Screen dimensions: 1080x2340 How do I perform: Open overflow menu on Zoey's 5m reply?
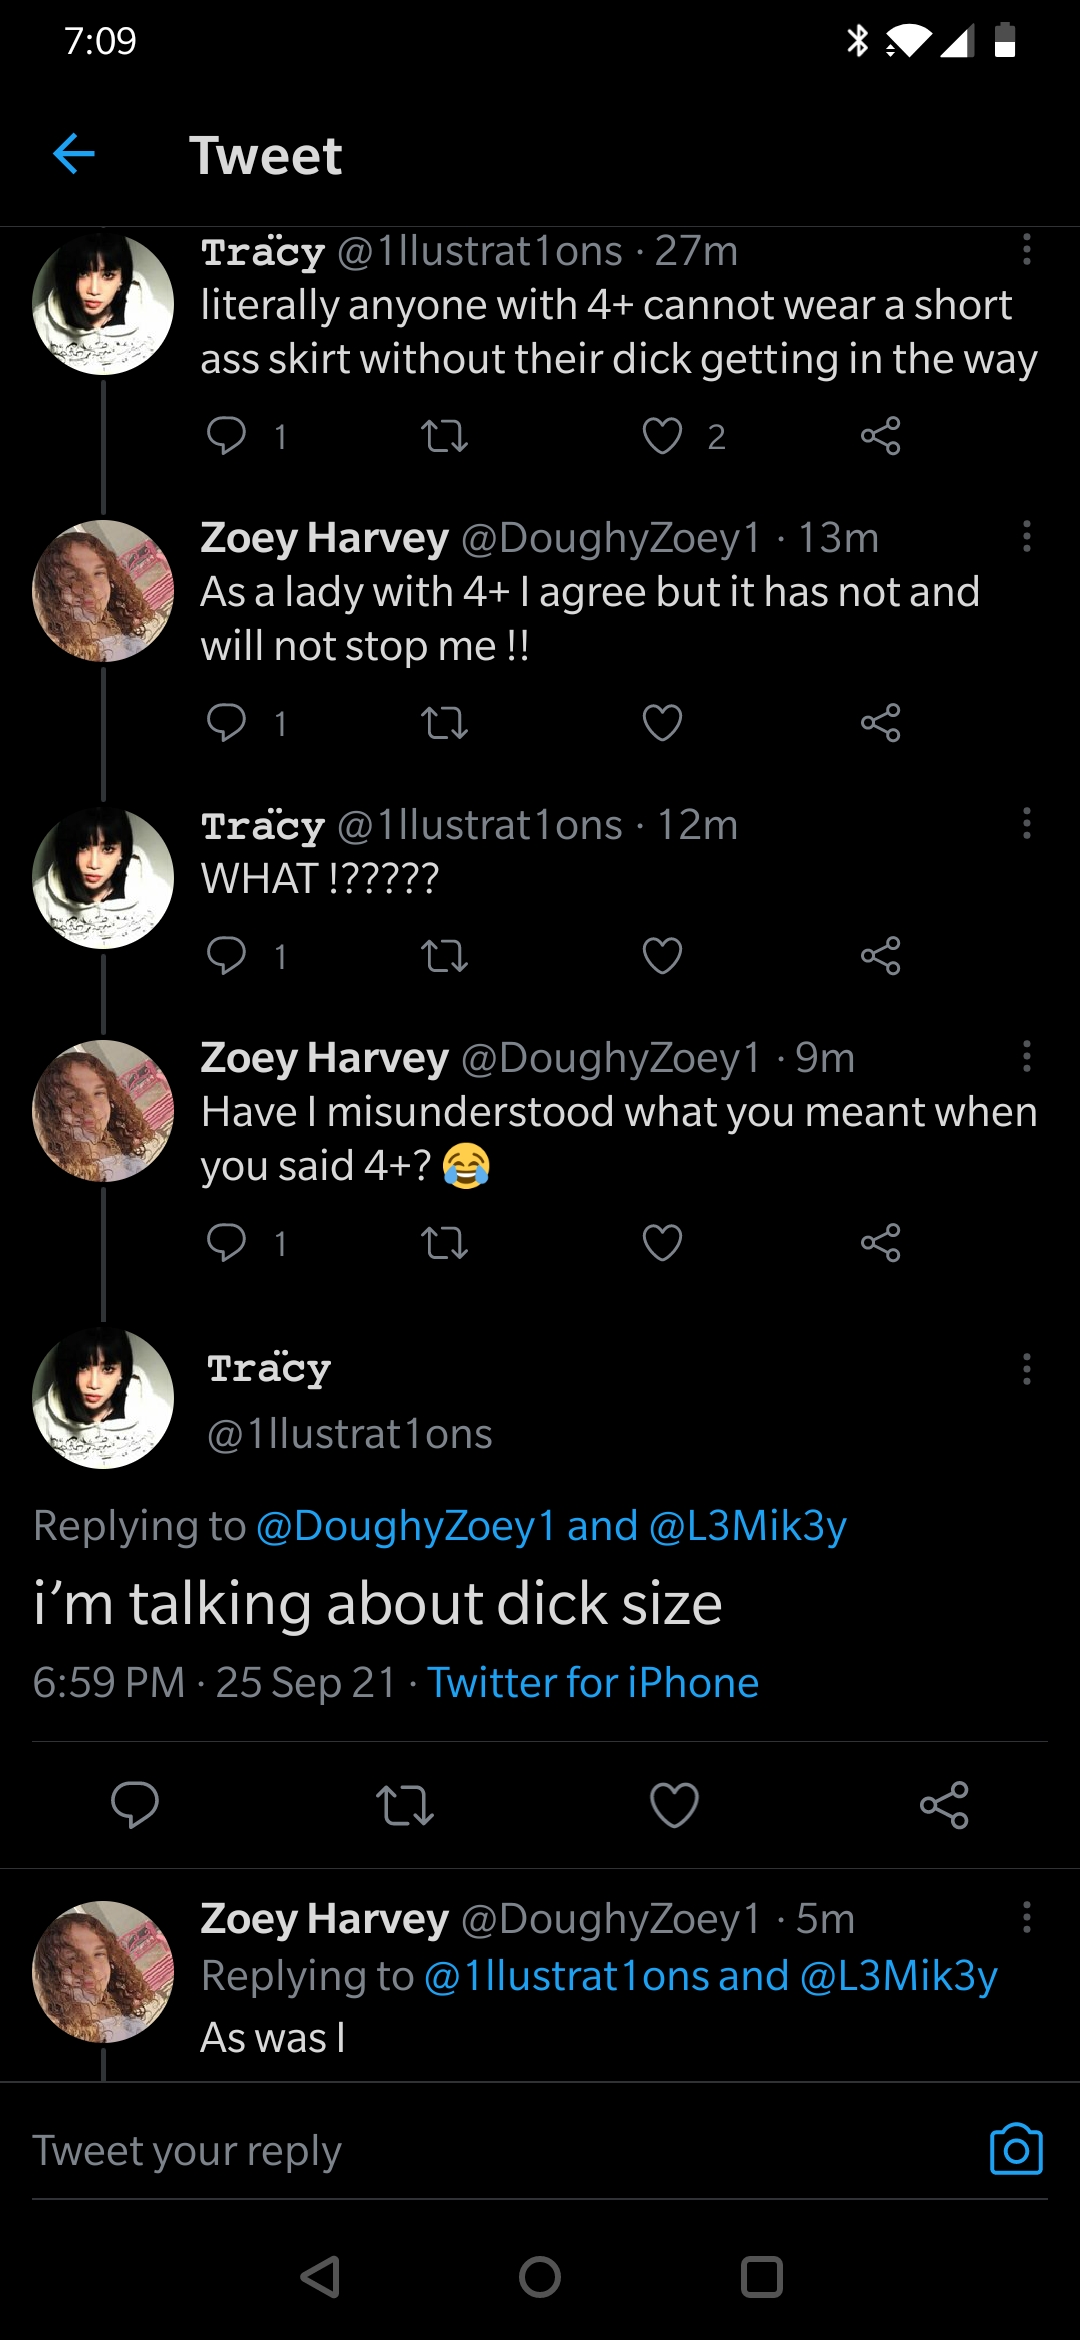[1026, 1917]
